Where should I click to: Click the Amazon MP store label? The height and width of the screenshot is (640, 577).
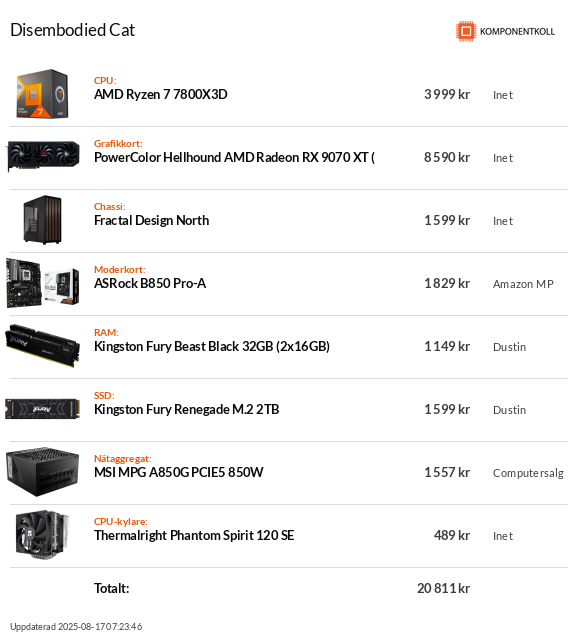pyautogui.click(x=523, y=284)
